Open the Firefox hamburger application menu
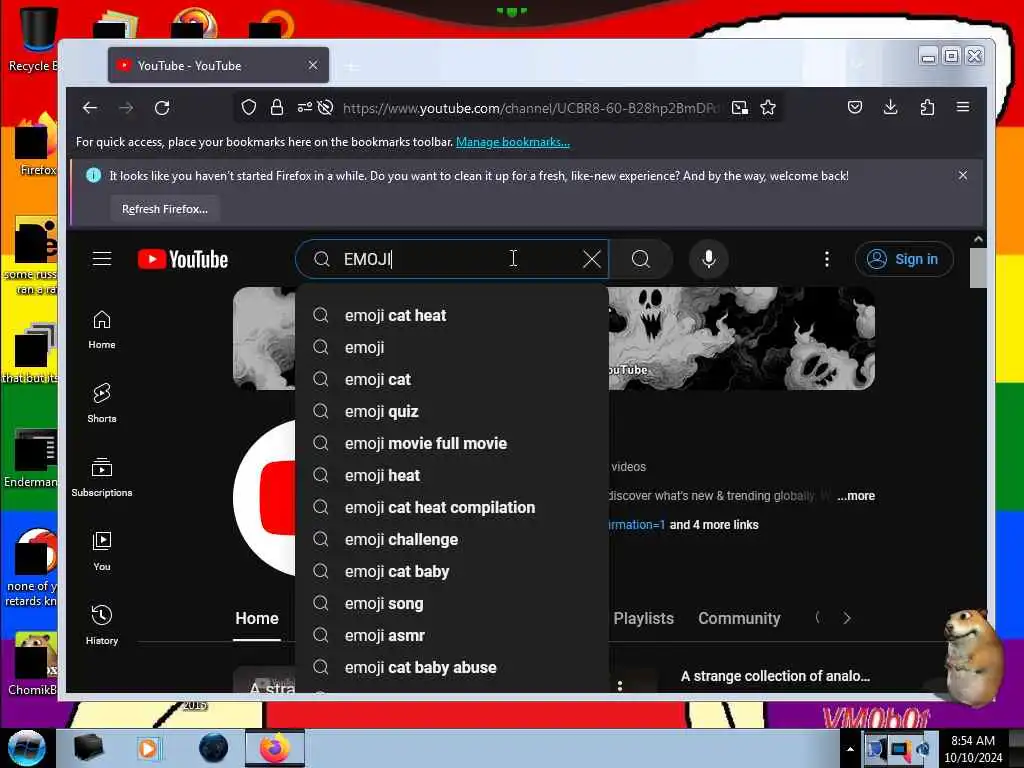This screenshot has height=768, width=1024. pyautogui.click(x=963, y=106)
